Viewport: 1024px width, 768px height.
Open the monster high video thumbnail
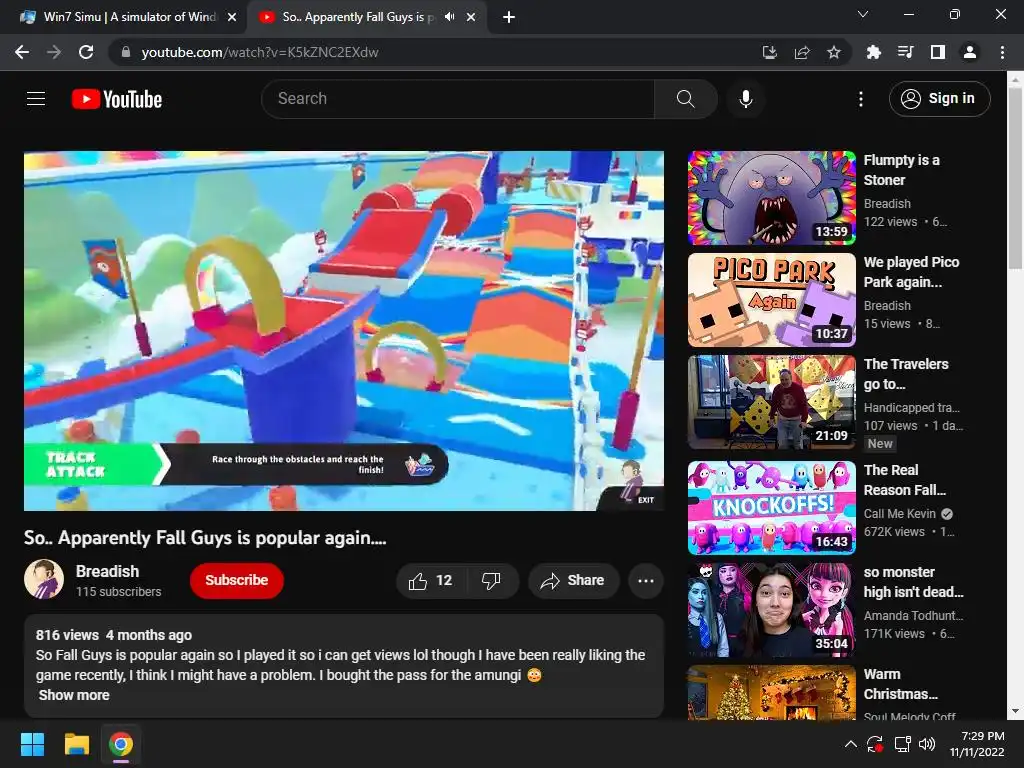tap(771, 609)
